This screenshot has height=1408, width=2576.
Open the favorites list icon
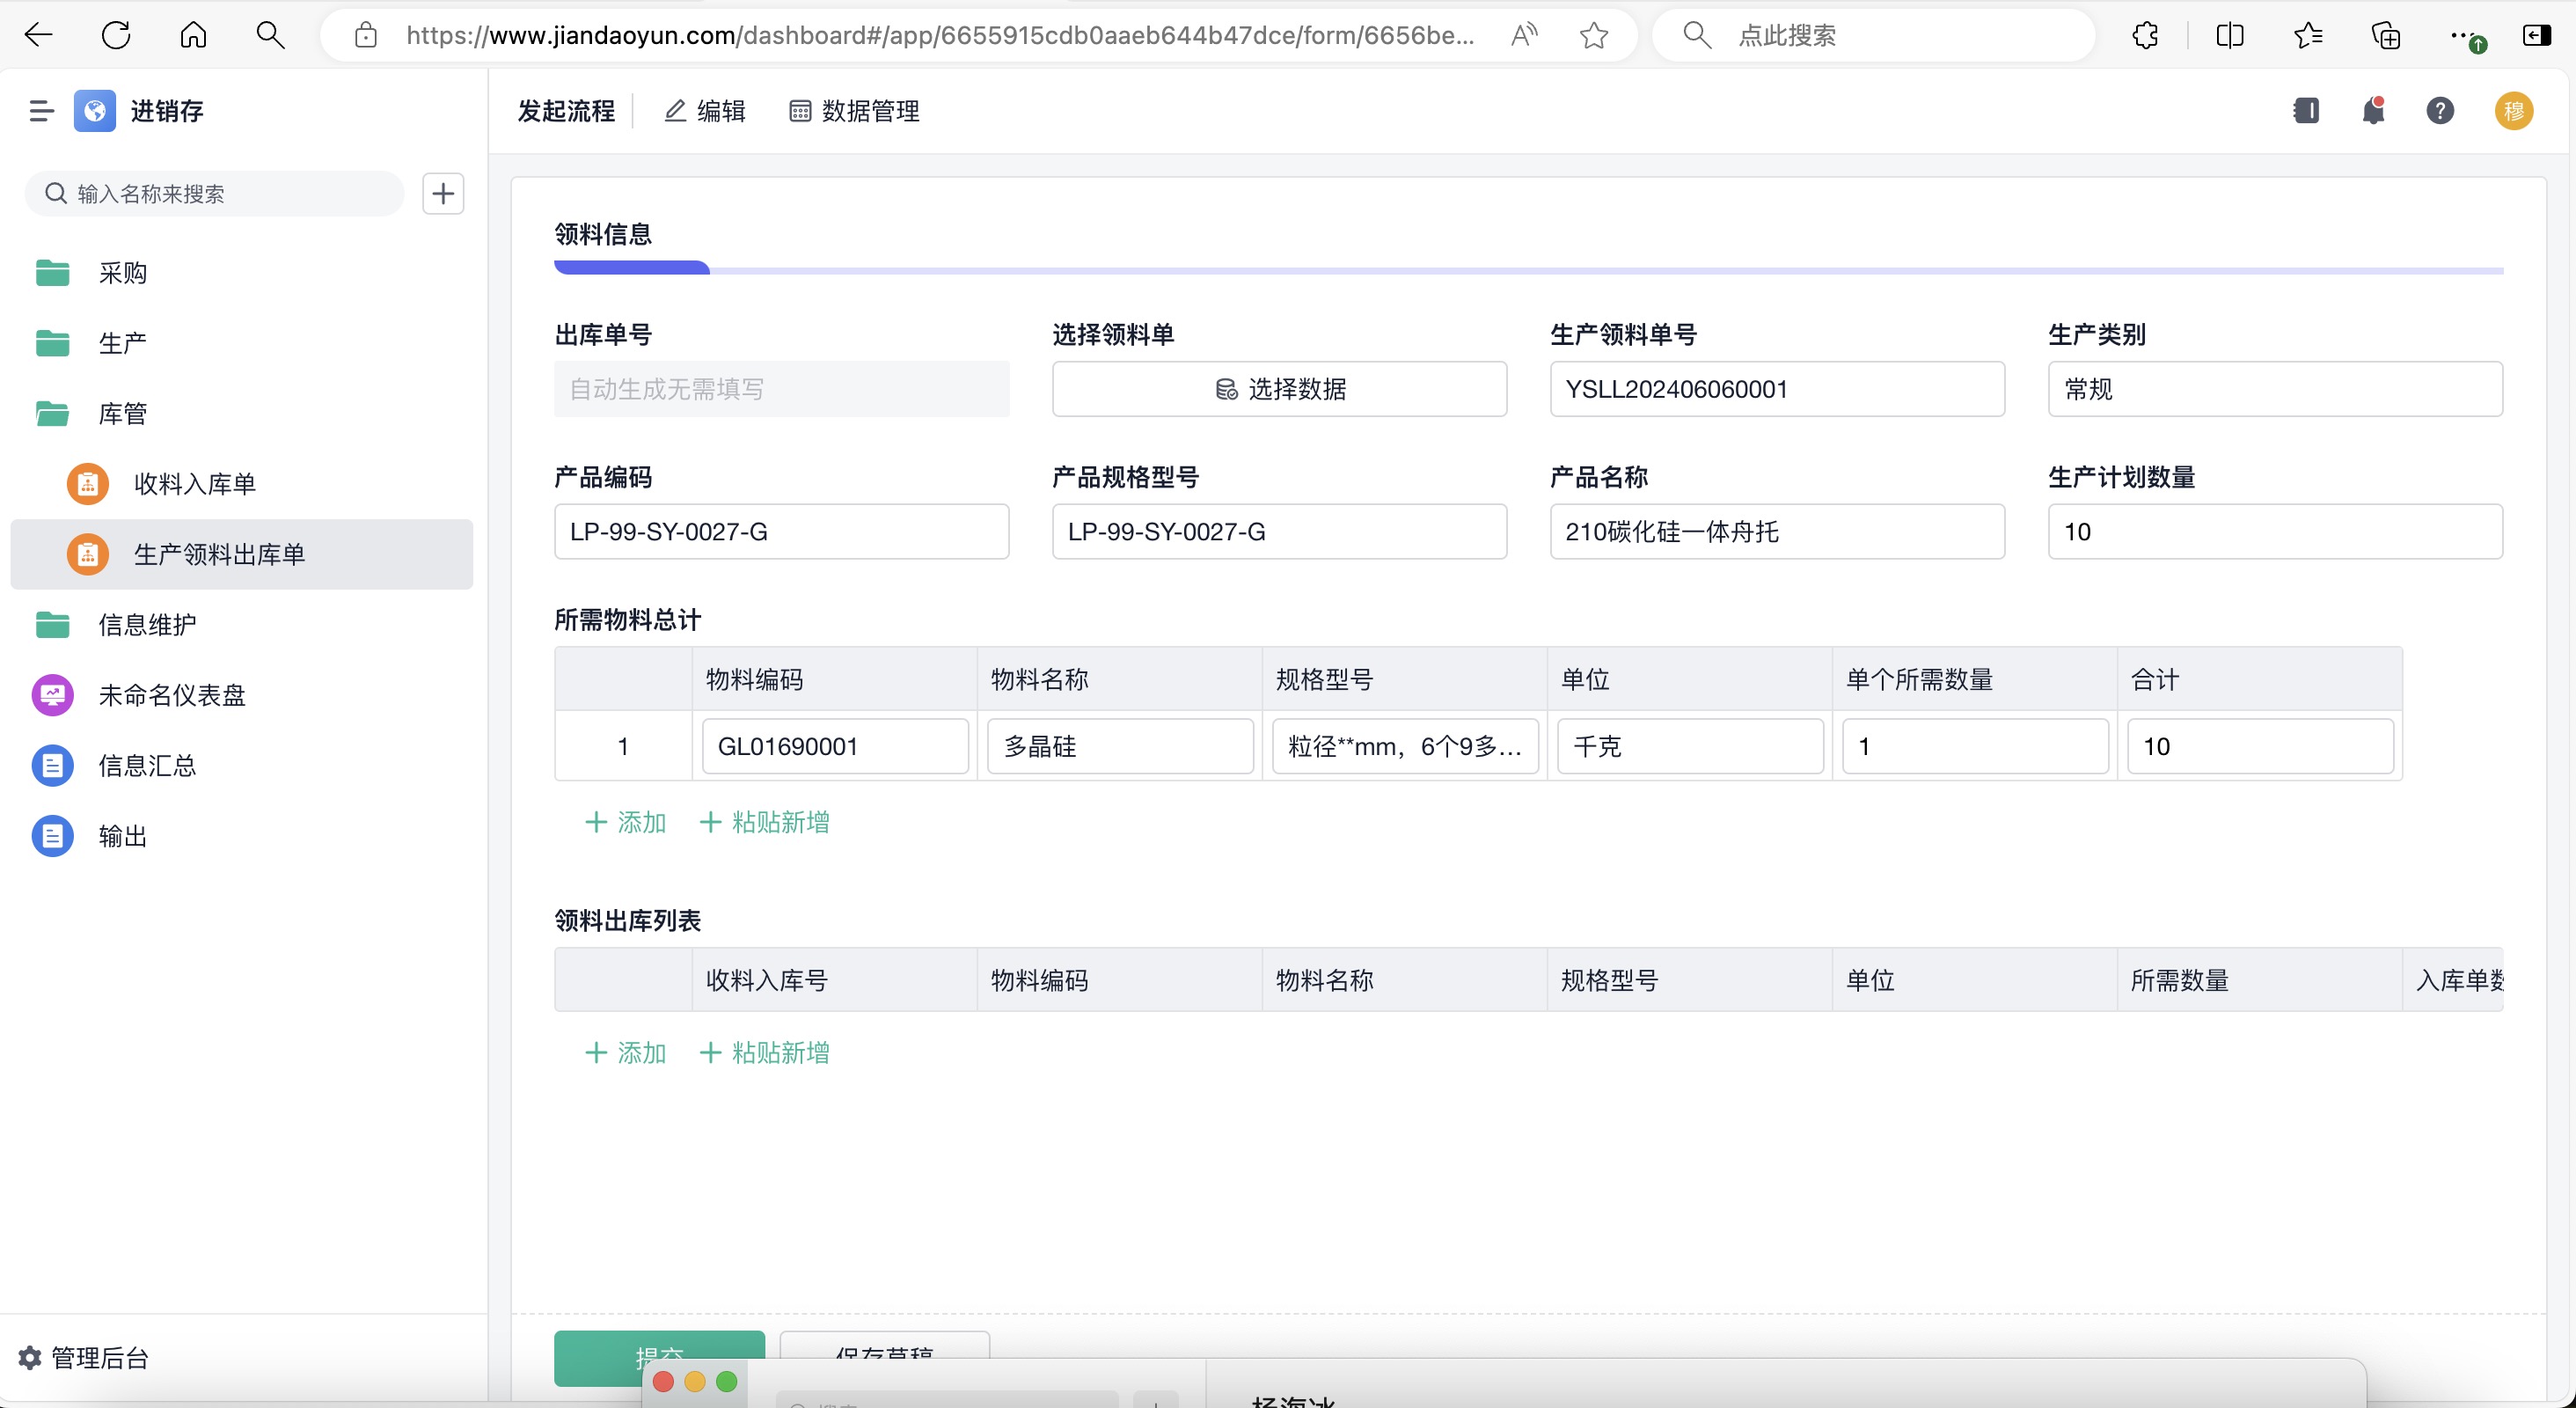2308,36
